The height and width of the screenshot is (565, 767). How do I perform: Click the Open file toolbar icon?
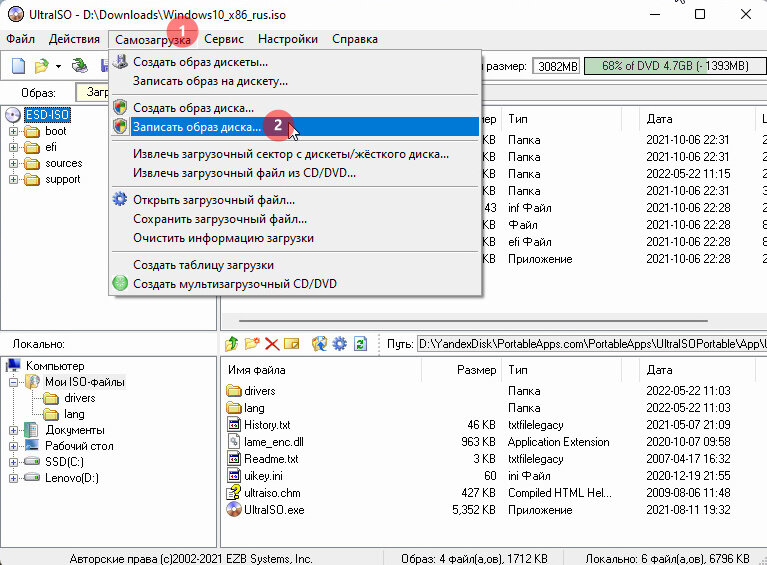pyautogui.click(x=42, y=66)
